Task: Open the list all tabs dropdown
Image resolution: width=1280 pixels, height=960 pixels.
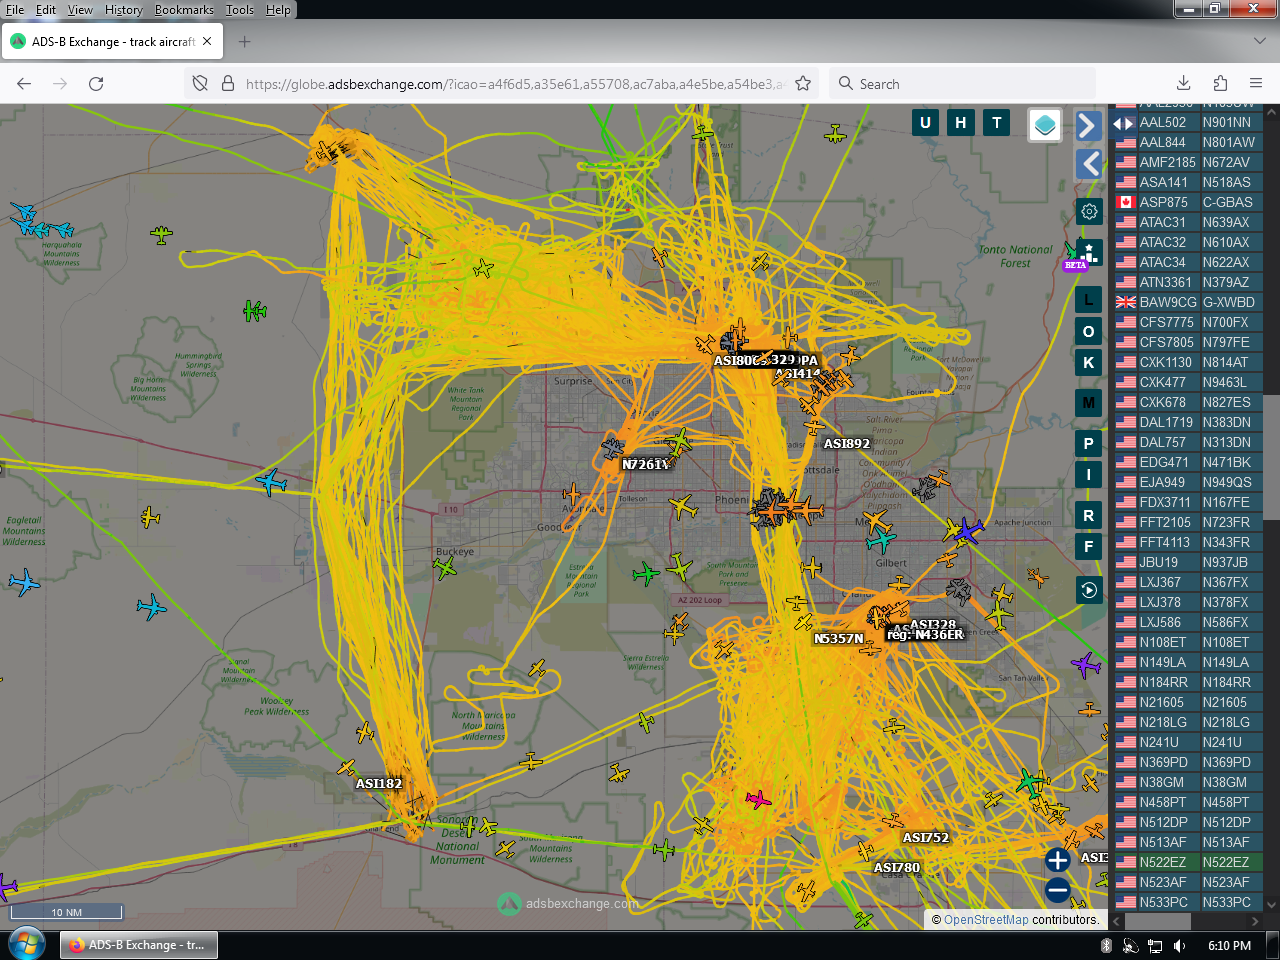Action: pyautogui.click(x=1259, y=41)
